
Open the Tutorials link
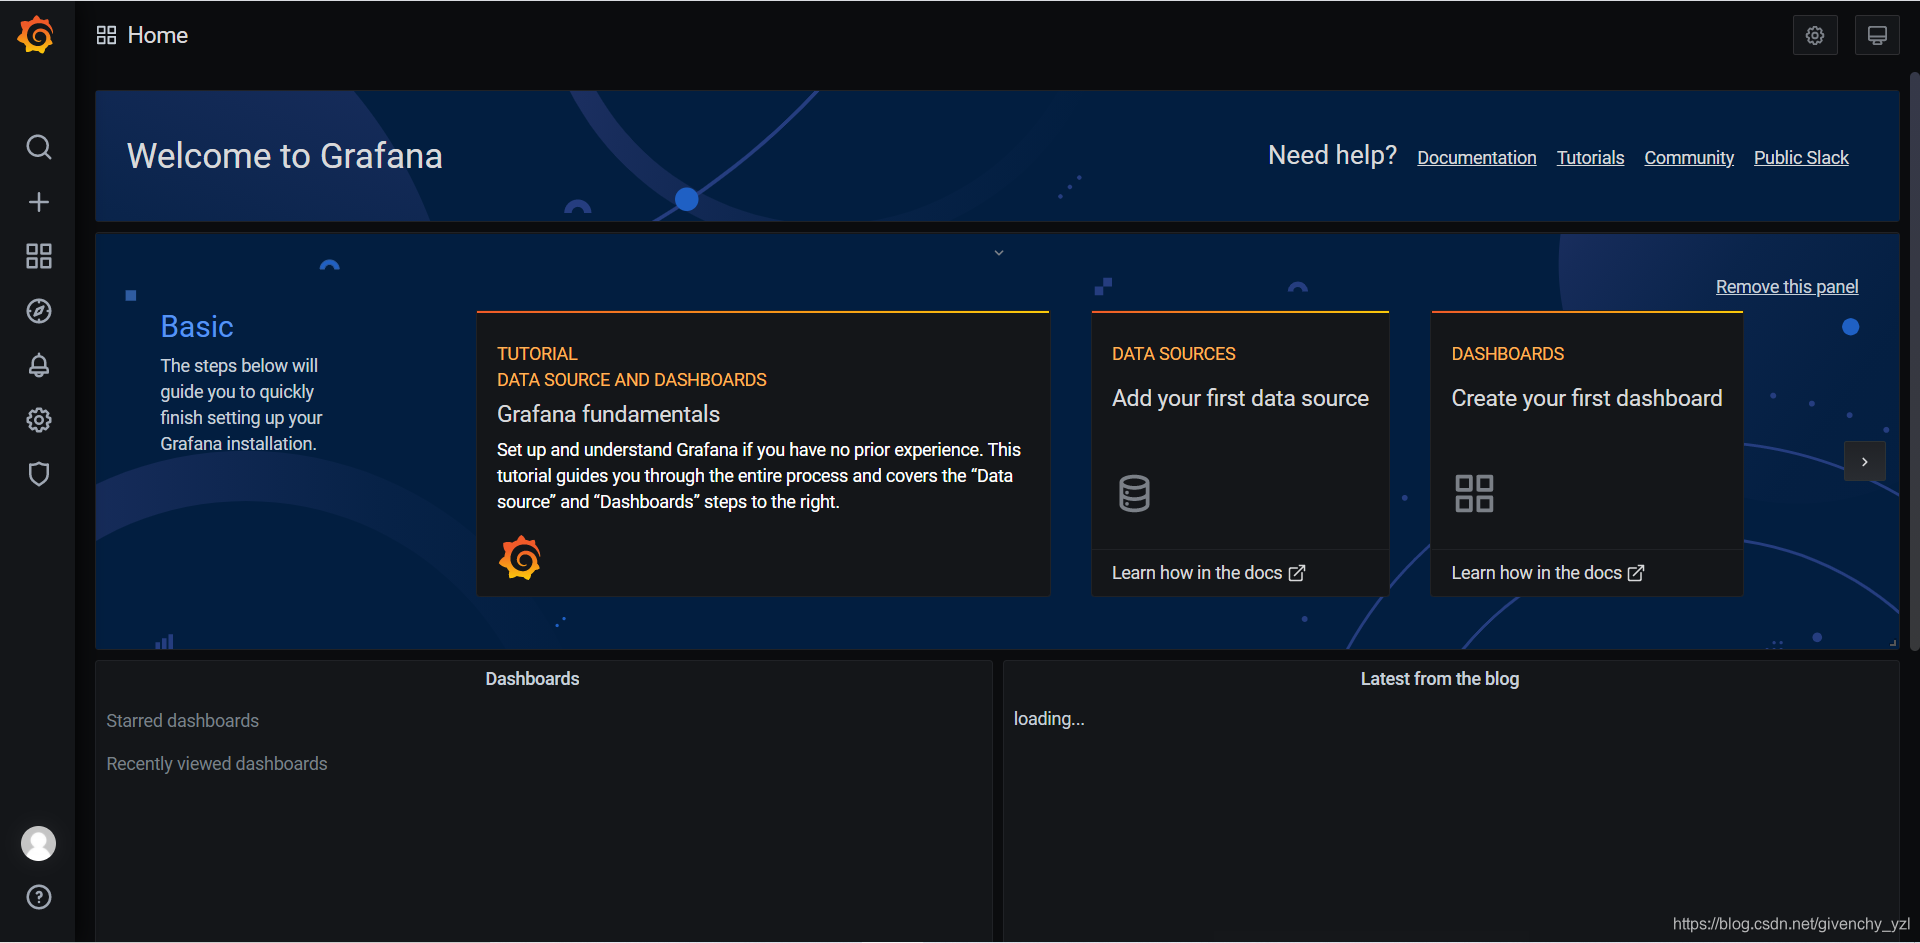pyautogui.click(x=1590, y=158)
